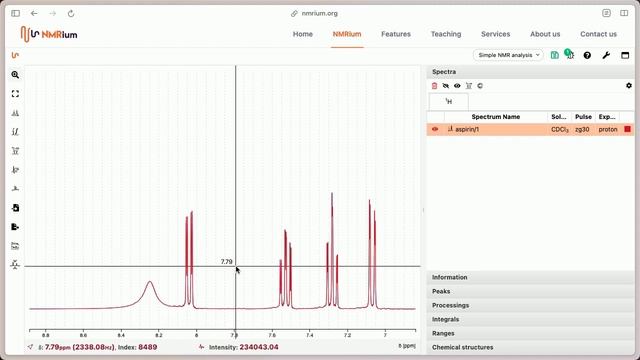Open general settings wrench icon

pyautogui.click(x=606, y=55)
